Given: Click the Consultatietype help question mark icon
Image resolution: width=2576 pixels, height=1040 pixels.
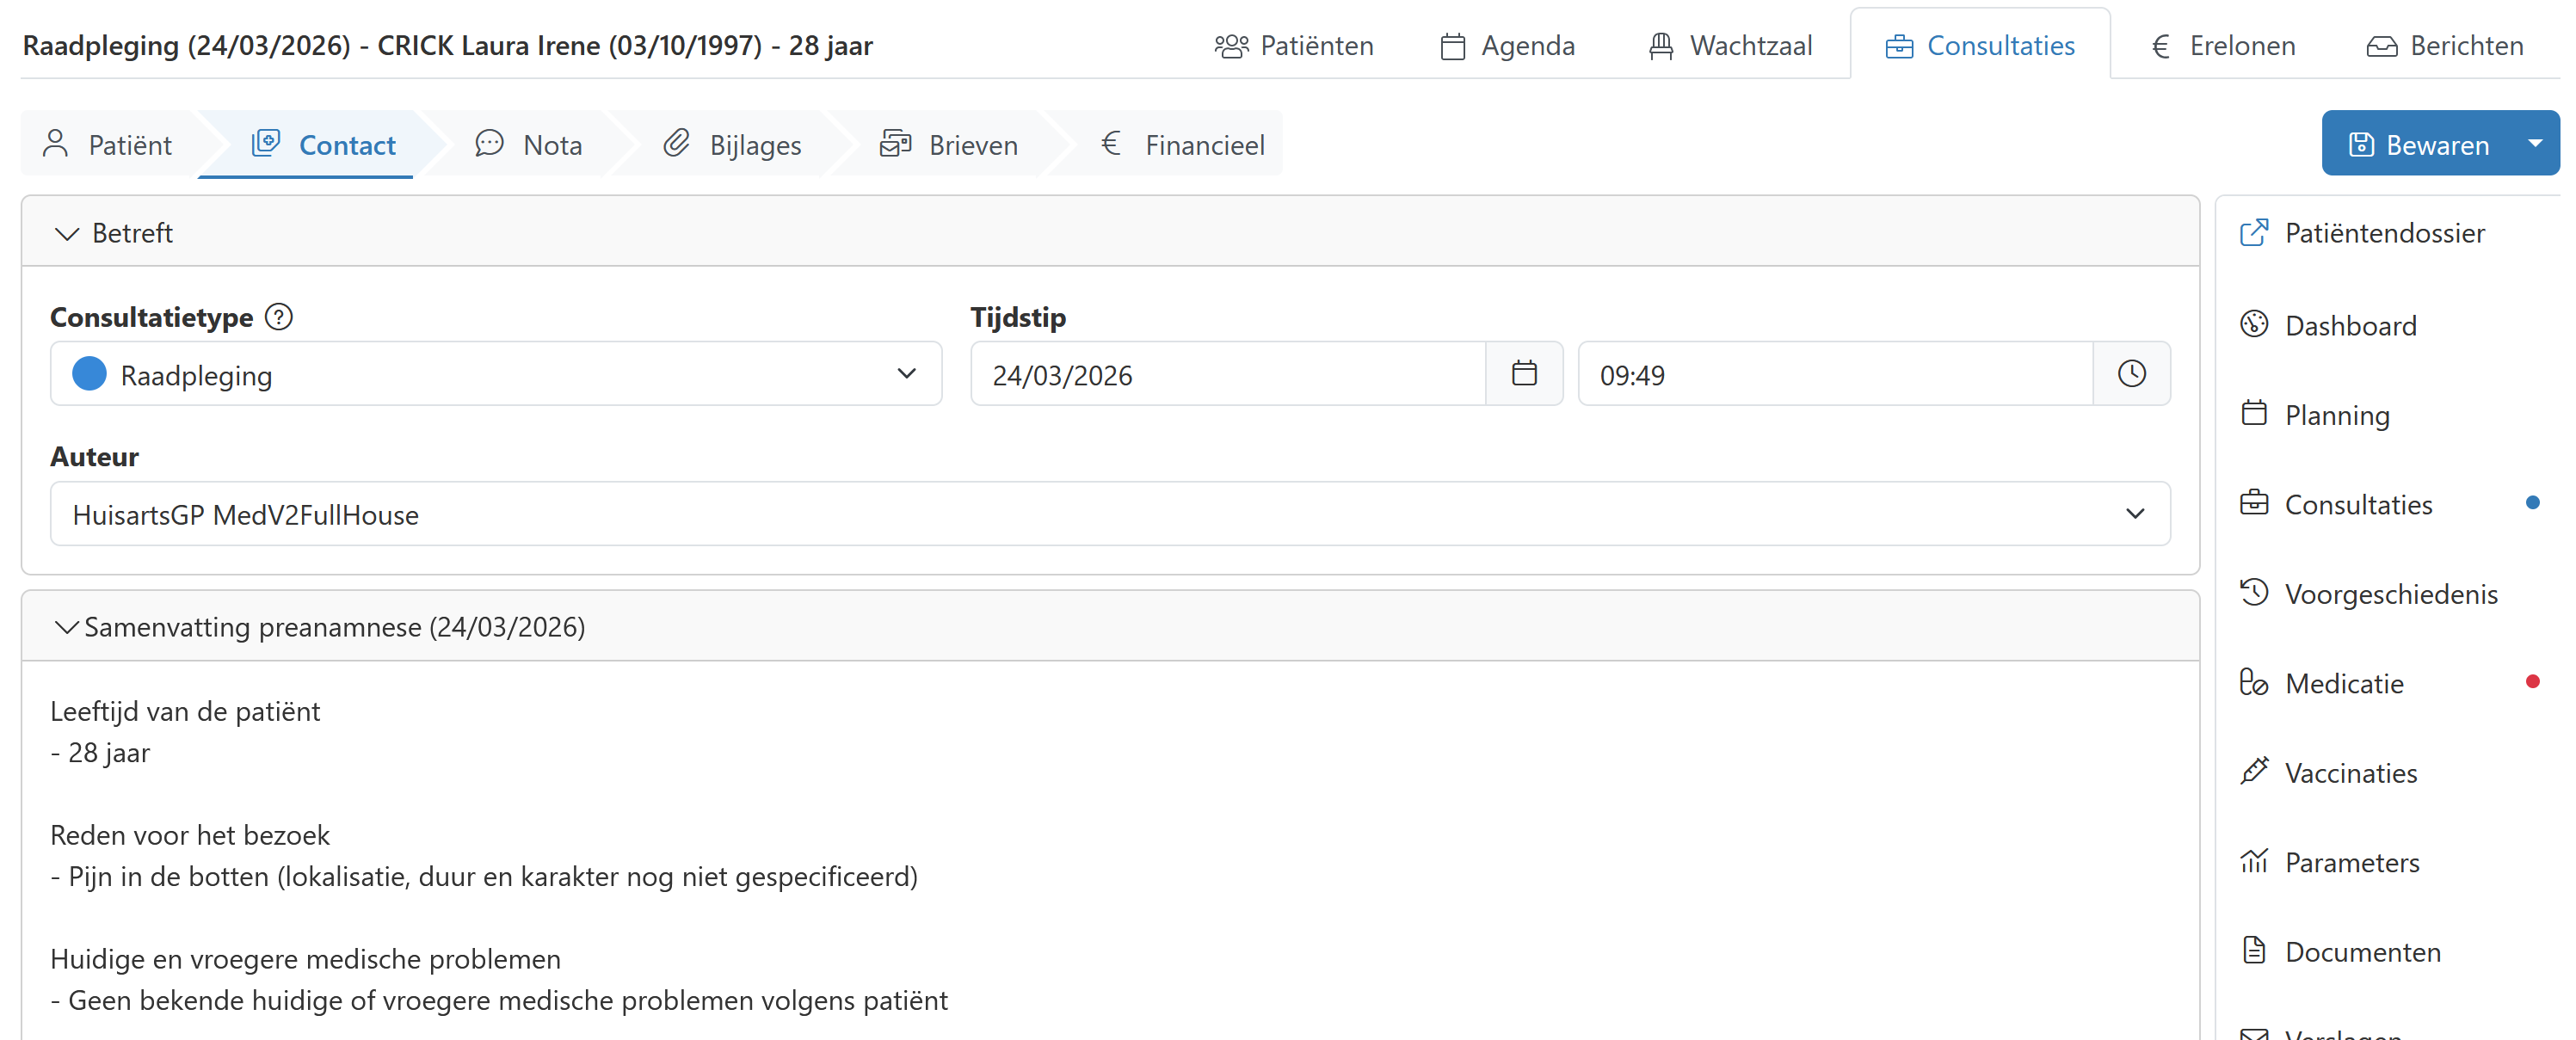Looking at the screenshot, I should (x=278, y=317).
